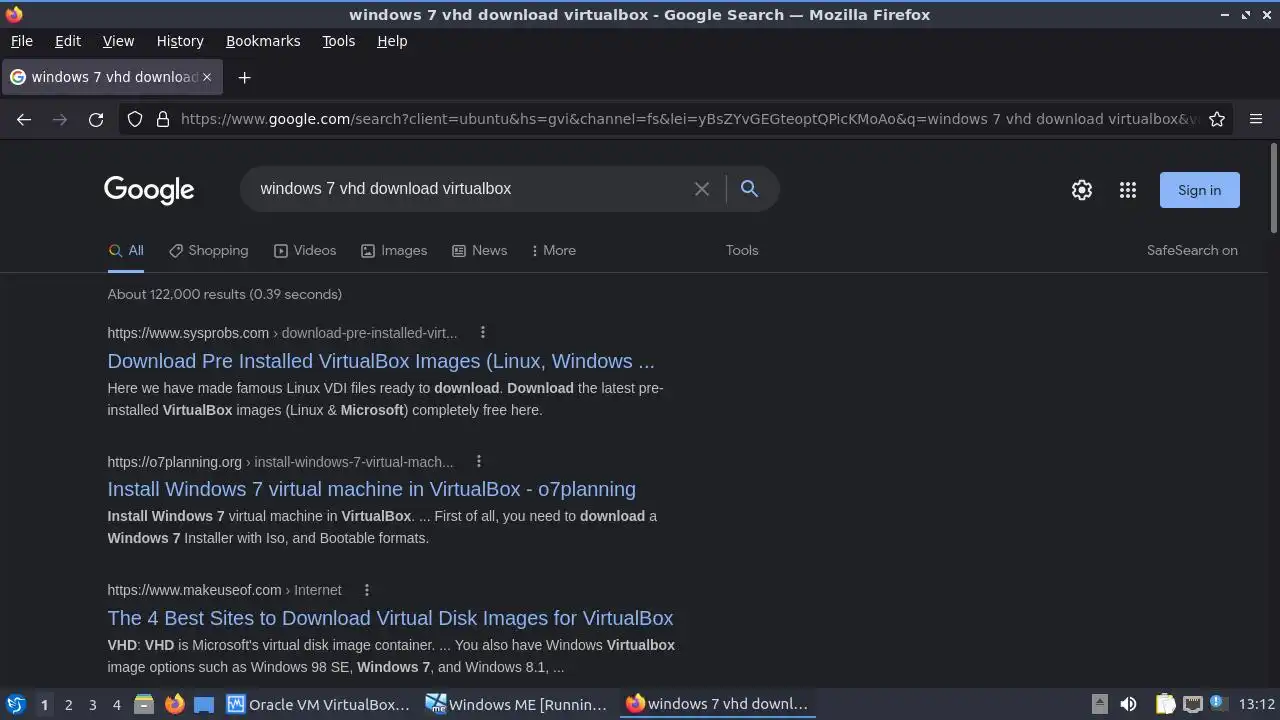Open the Help menu
Viewport: 1280px width, 720px height.
coord(392,41)
